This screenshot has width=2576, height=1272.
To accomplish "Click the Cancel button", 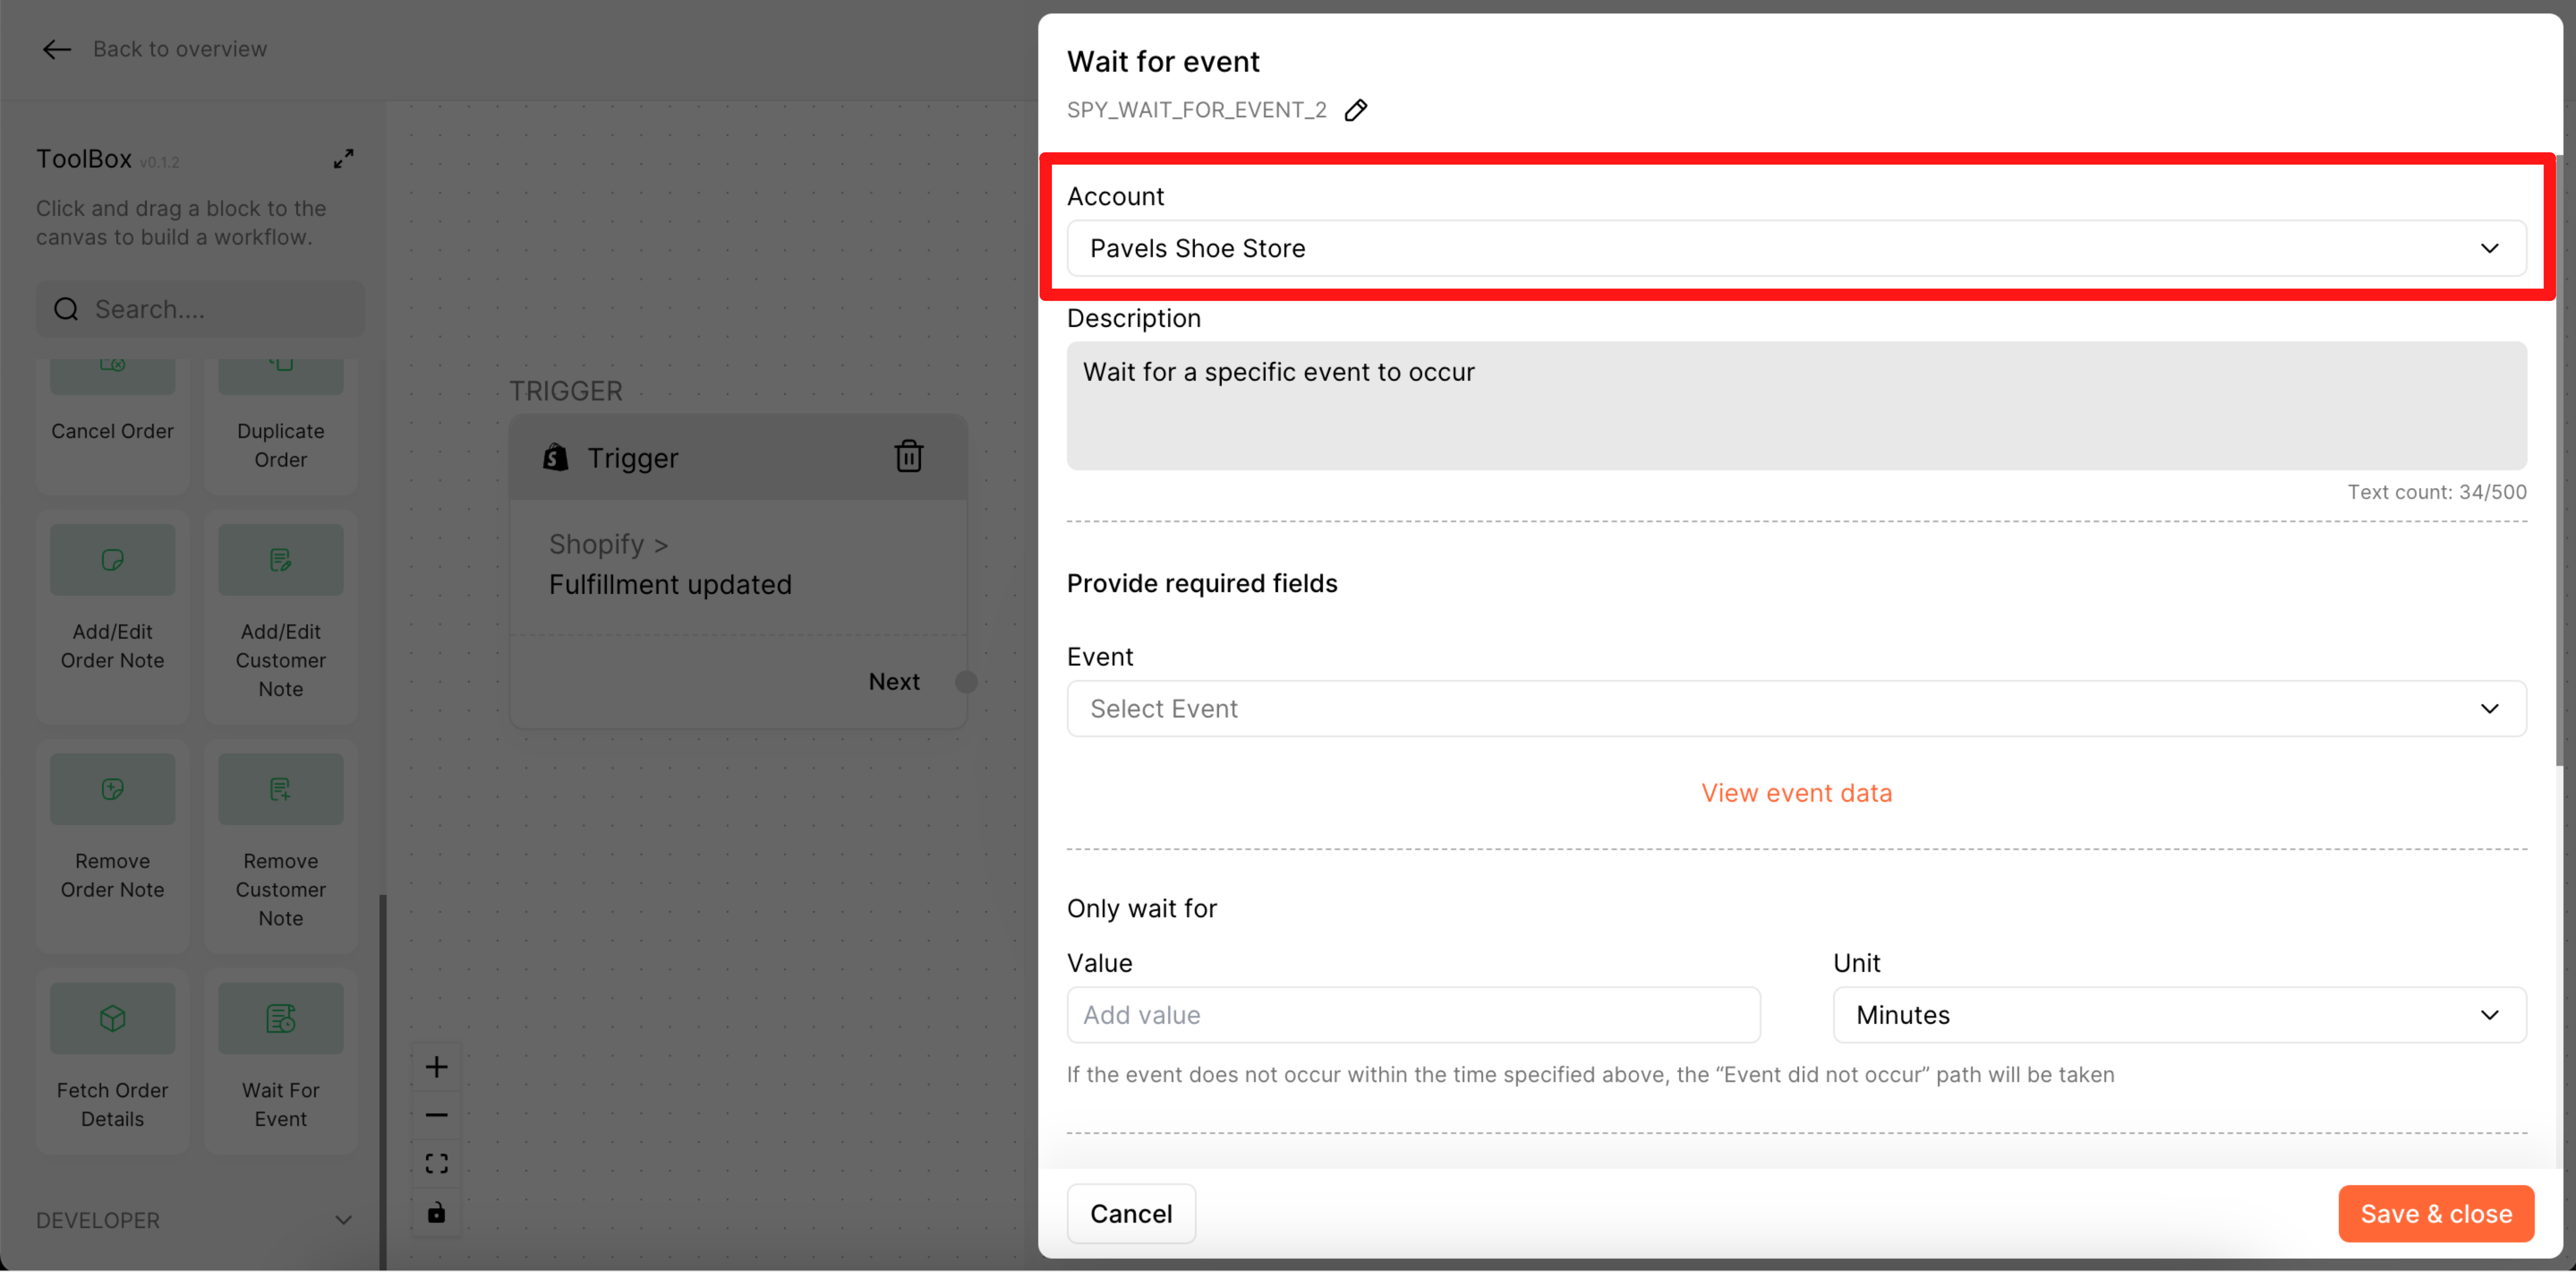I will click(x=1131, y=1214).
